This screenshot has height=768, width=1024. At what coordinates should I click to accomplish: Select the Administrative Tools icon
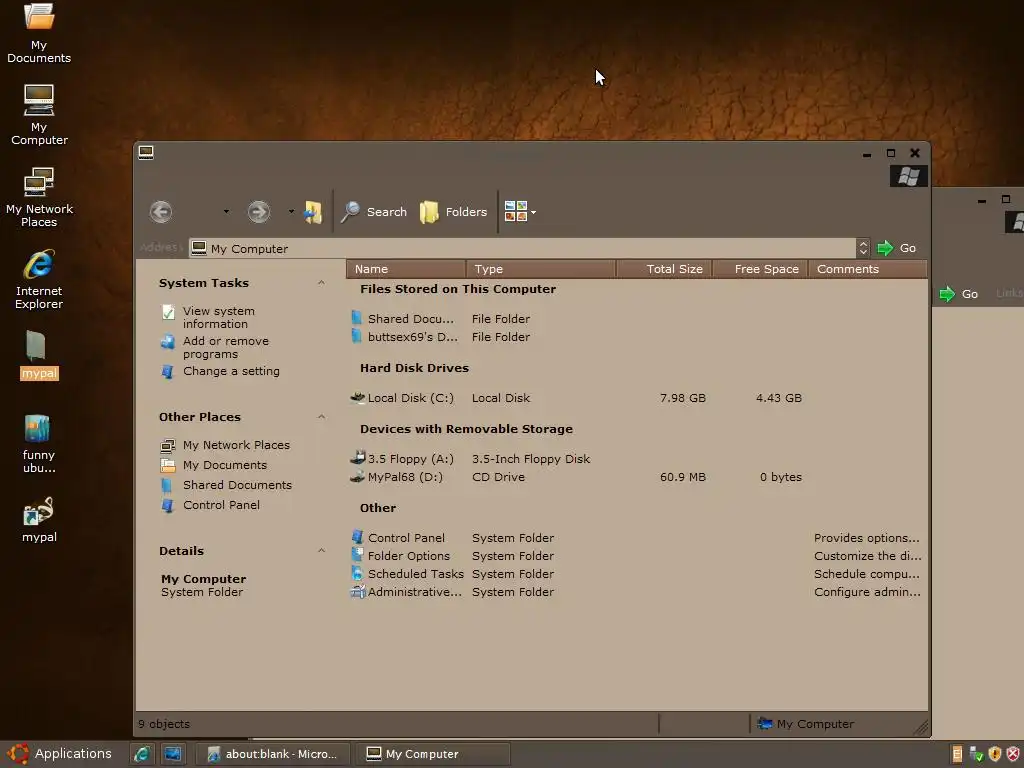(358, 592)
